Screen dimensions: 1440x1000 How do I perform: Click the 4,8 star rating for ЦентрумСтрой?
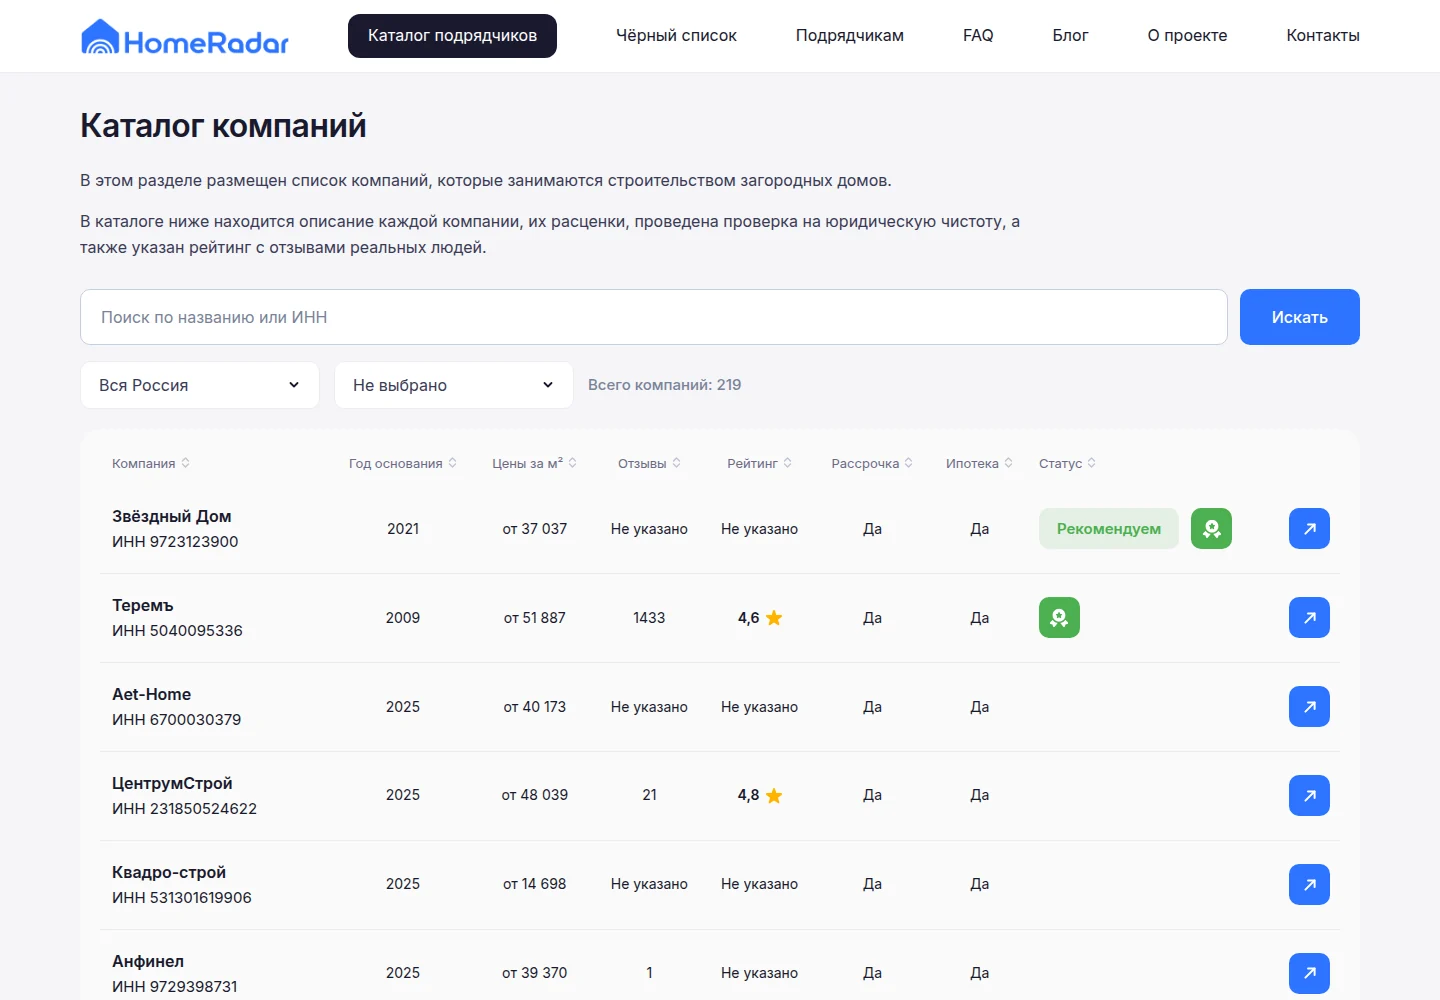(760, 795)
